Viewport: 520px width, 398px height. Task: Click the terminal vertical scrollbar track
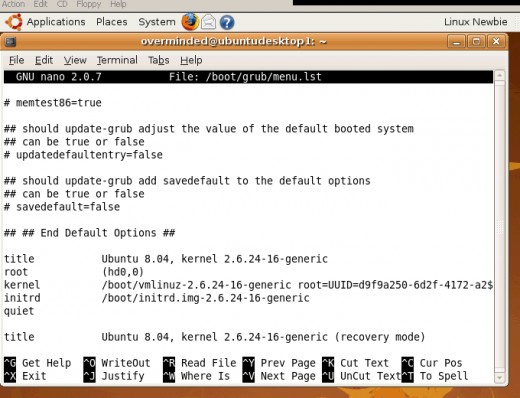pos(500,227)
